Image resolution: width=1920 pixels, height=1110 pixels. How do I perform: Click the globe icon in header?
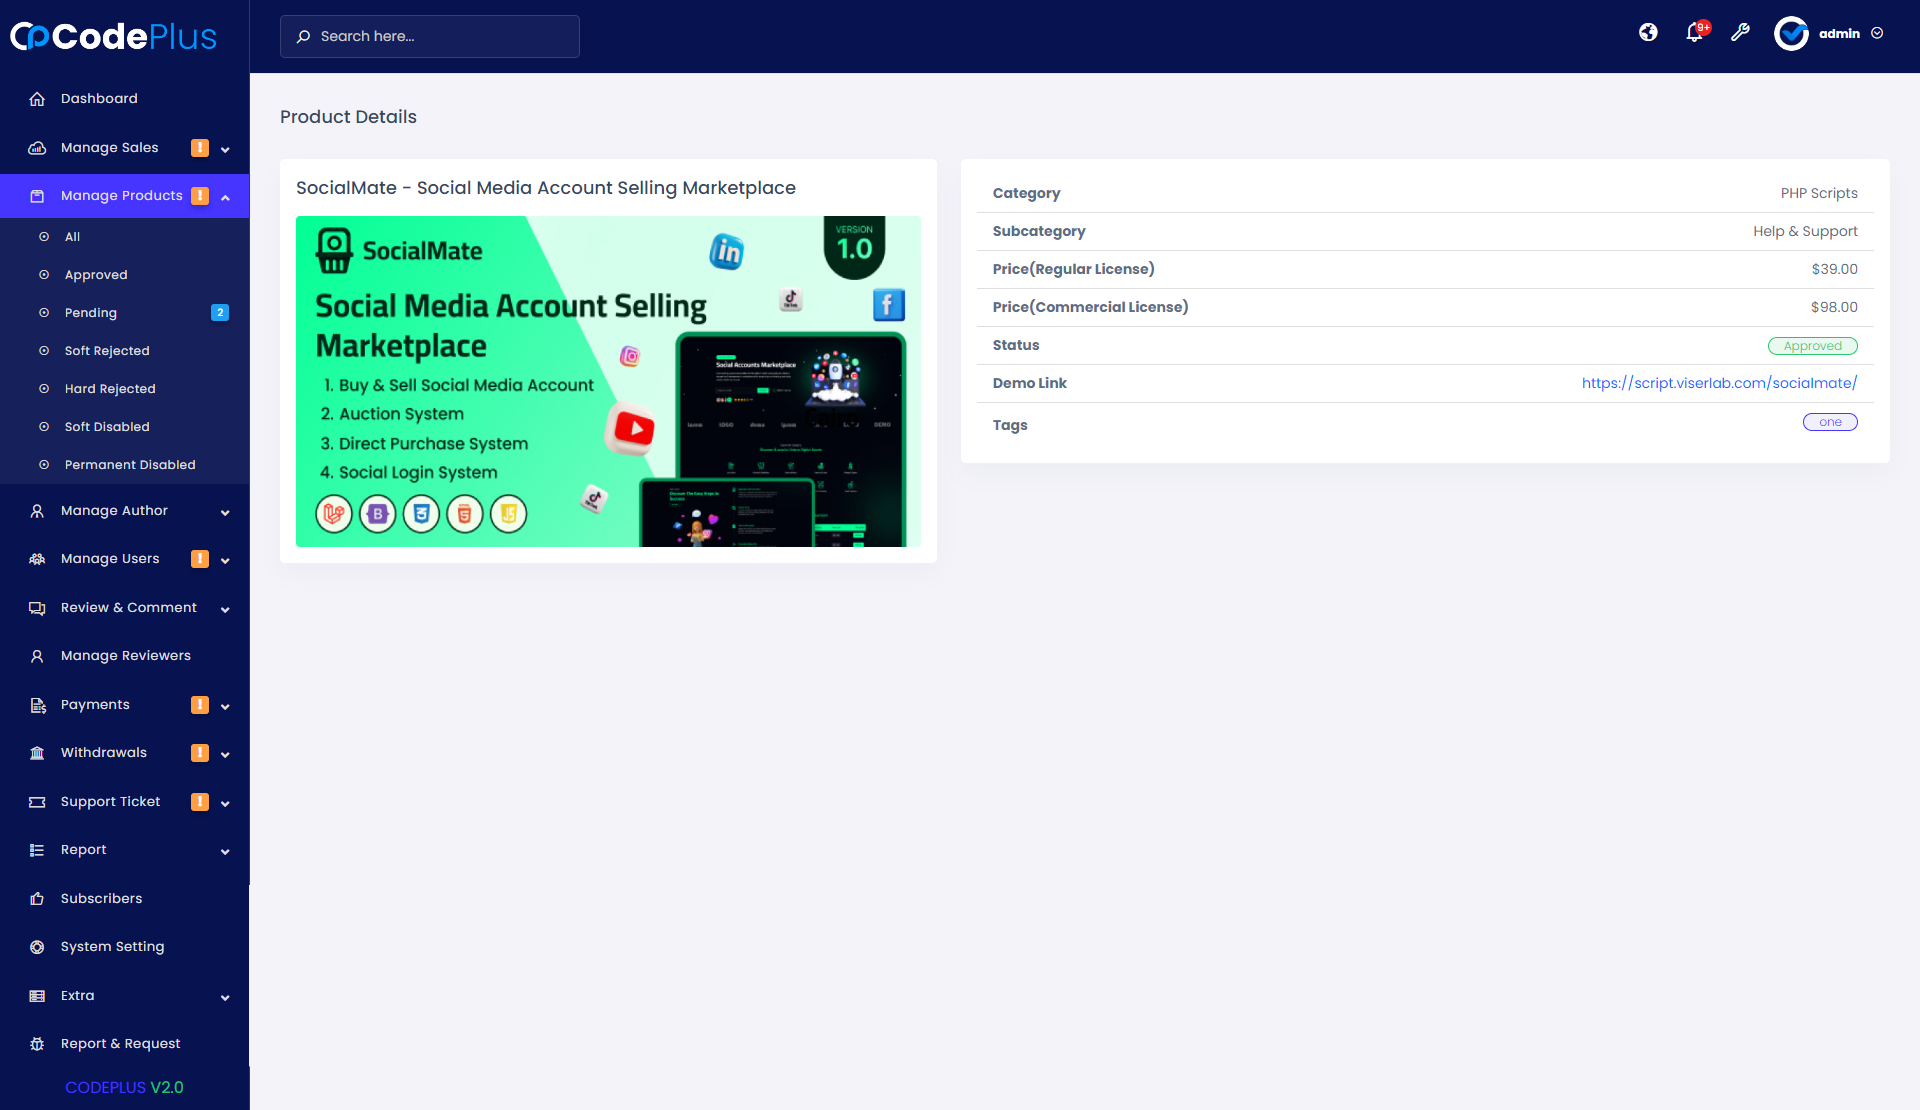pos(1648,33)
